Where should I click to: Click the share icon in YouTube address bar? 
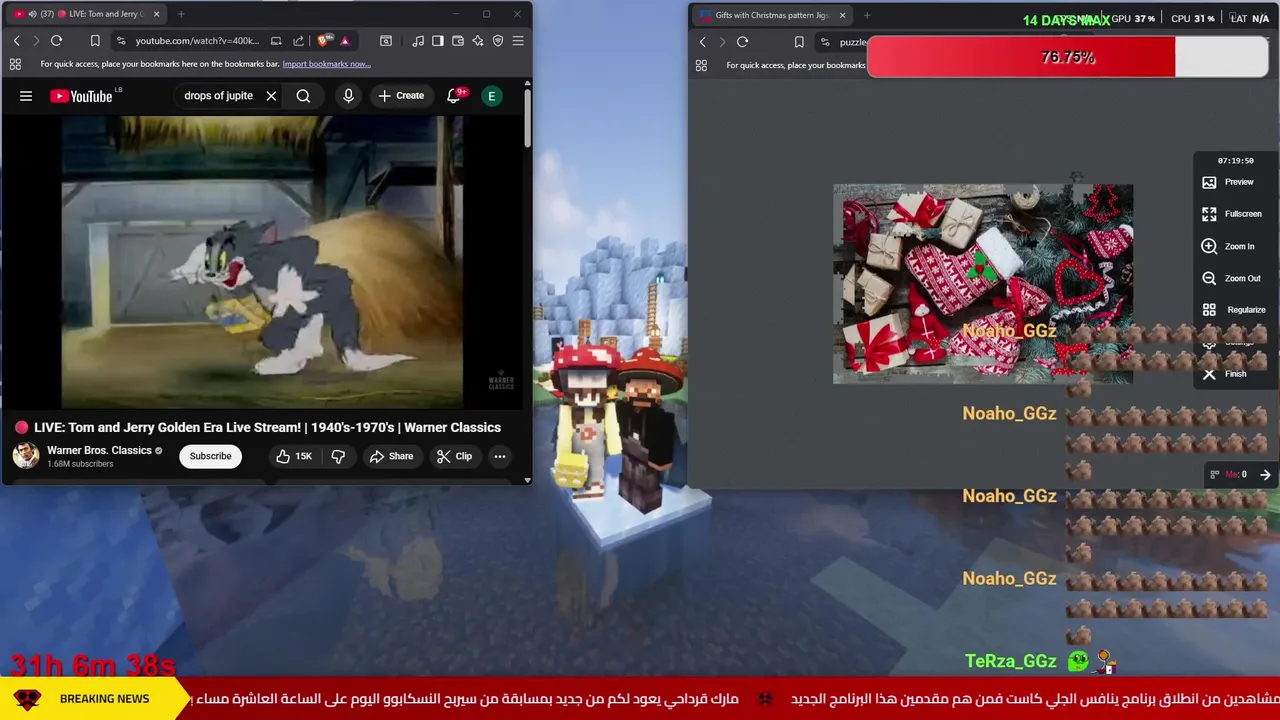[x=298, y=41]
